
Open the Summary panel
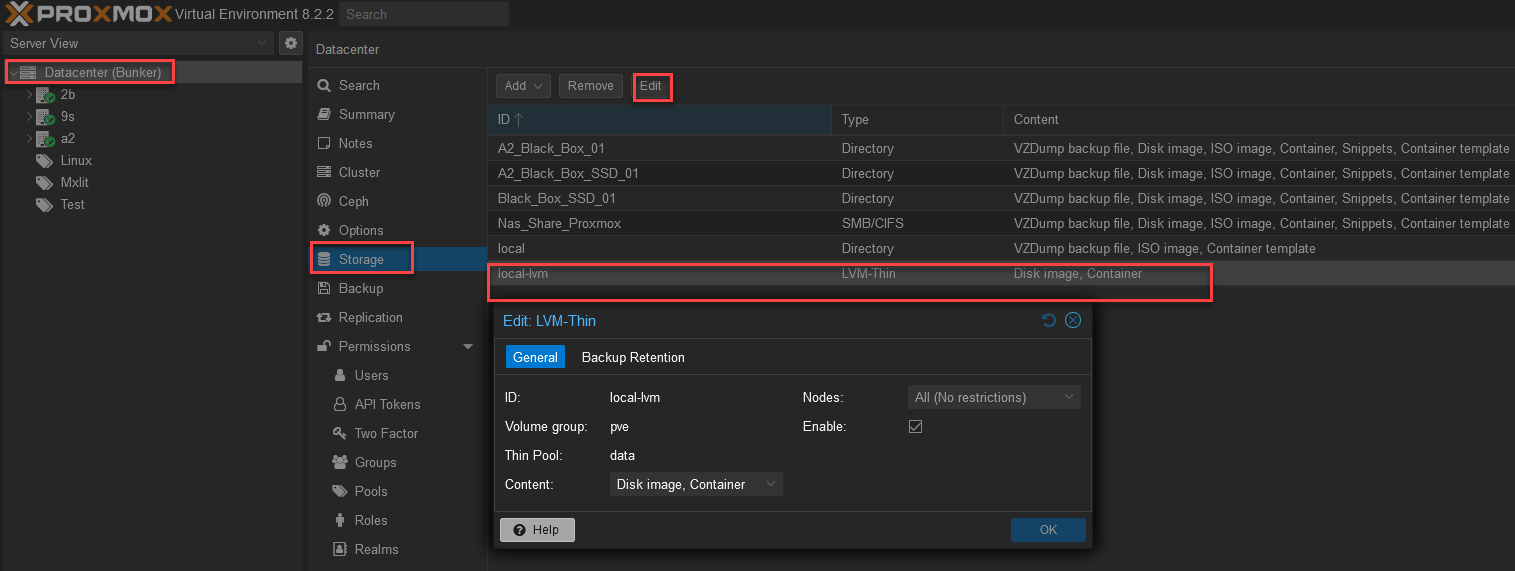(366, 114)
